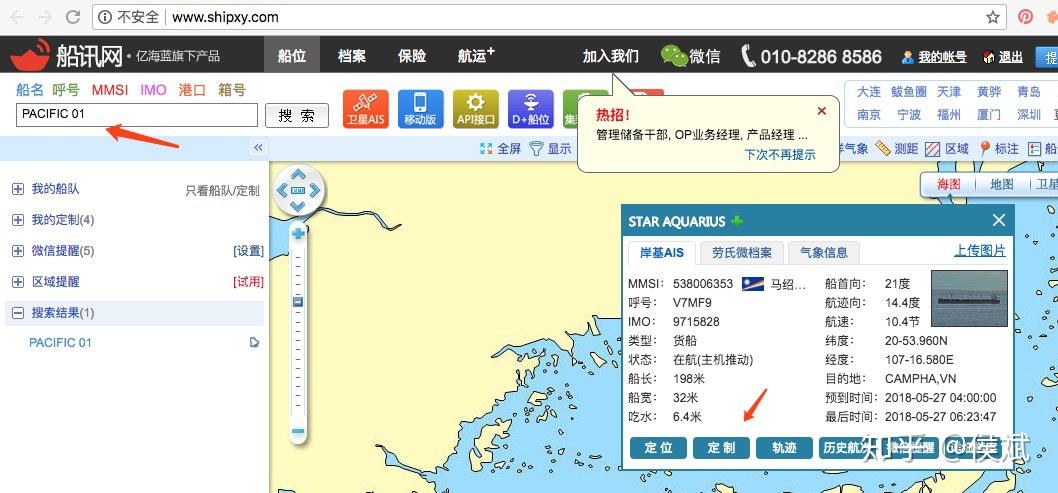This screenshot has width=1058, height=493.
Task: Expand the 微信提醒(5) section
Action: point(18,251)
